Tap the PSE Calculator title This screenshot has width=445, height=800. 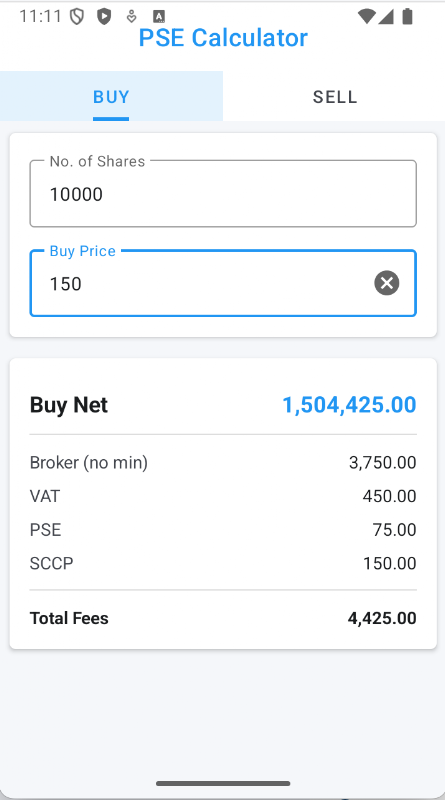[x=223, y=38]
